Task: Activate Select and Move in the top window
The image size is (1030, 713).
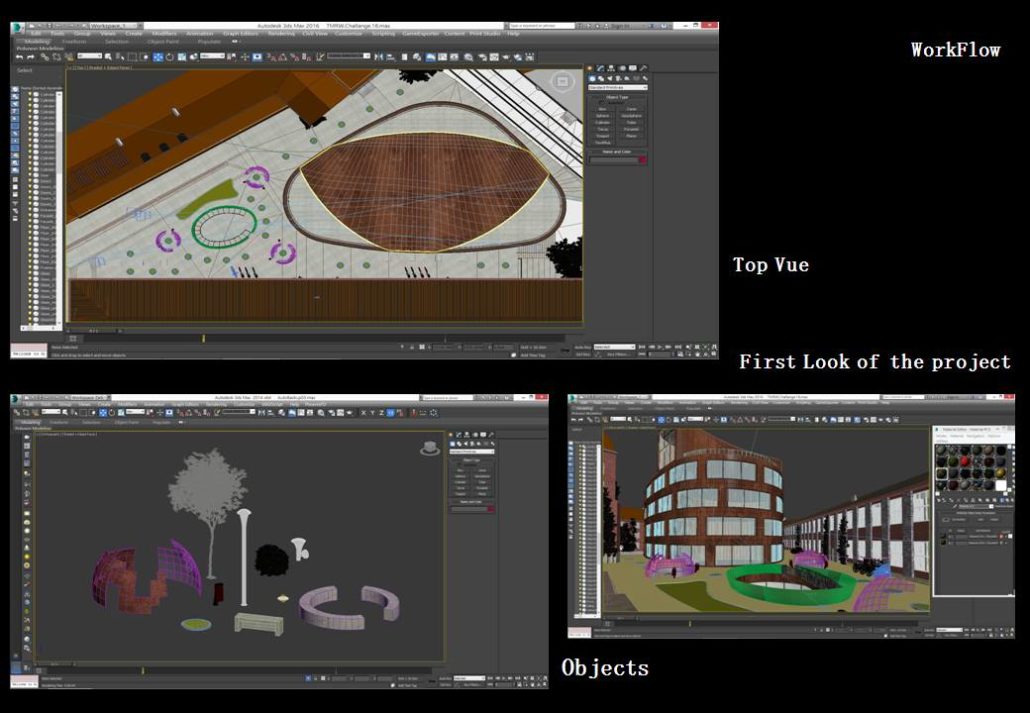Action: pyautogui.click(x=158, y=57)
